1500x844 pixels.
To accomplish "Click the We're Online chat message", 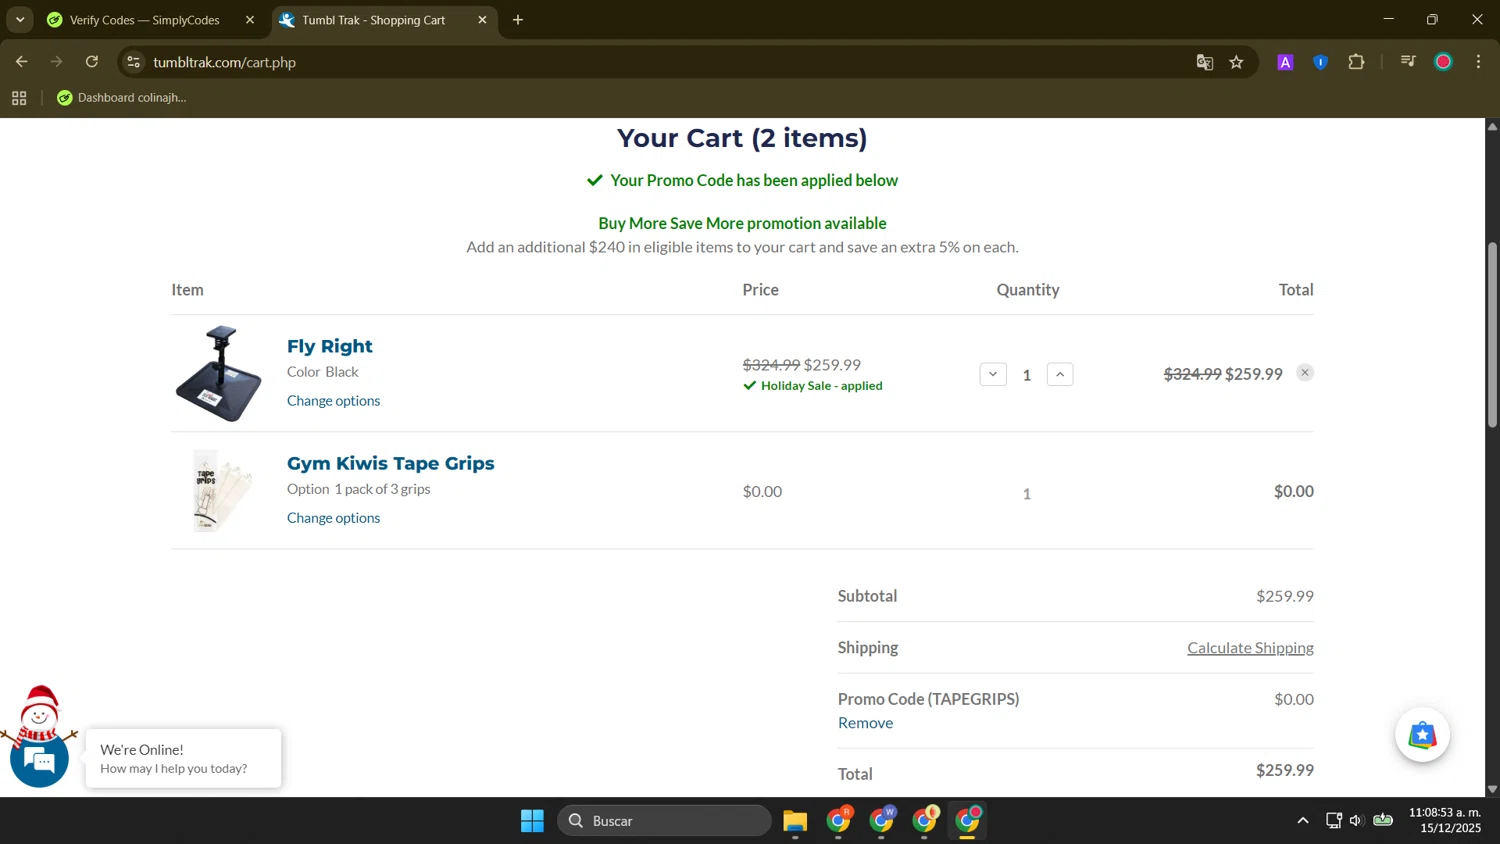I will [184, 759].
